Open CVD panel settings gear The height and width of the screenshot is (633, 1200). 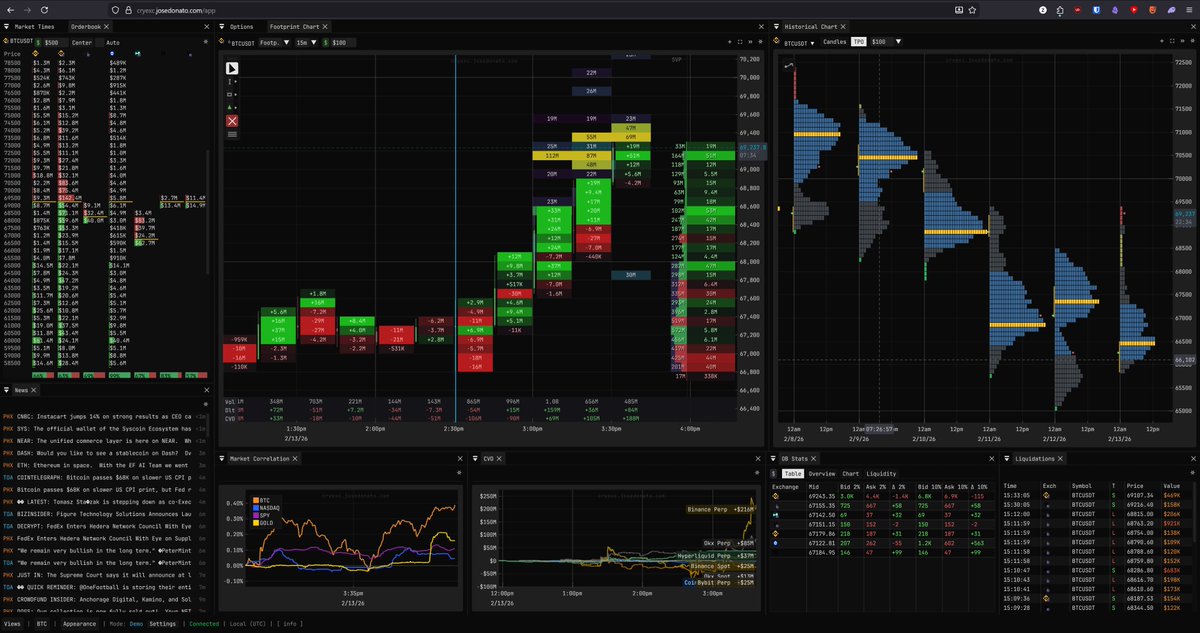(x=757, y=473)
